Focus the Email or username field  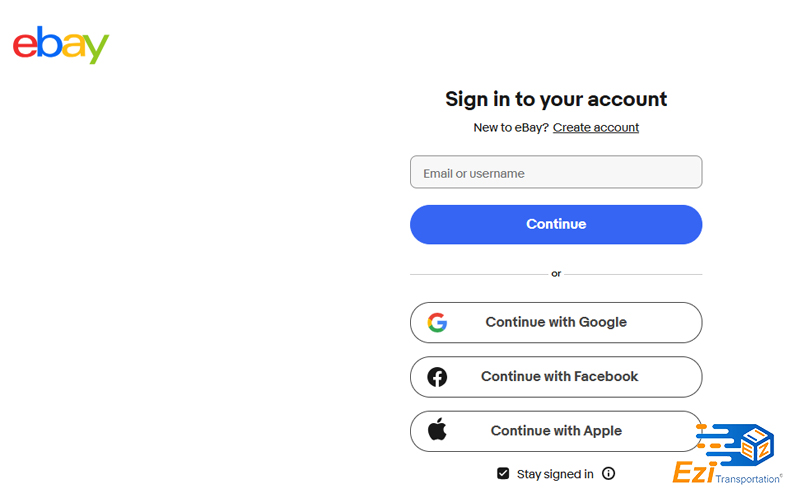556,172
